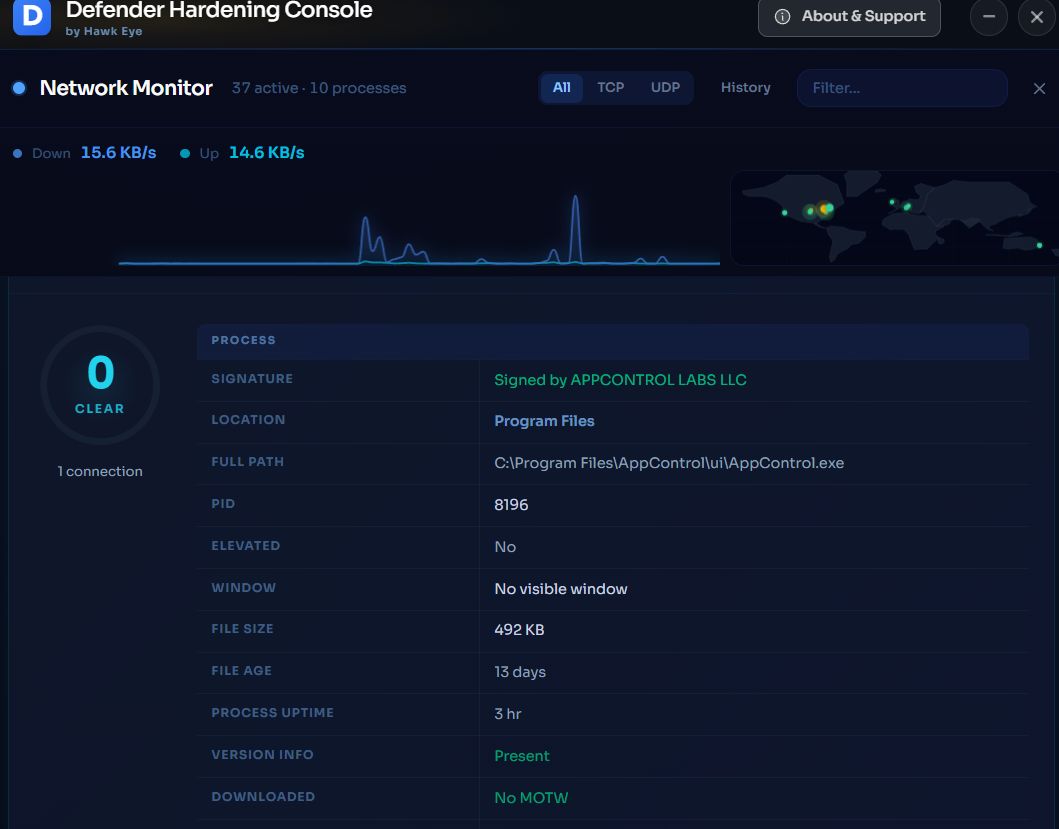Focus the Filter input field
1059x829 pixels.
point(902,88)
